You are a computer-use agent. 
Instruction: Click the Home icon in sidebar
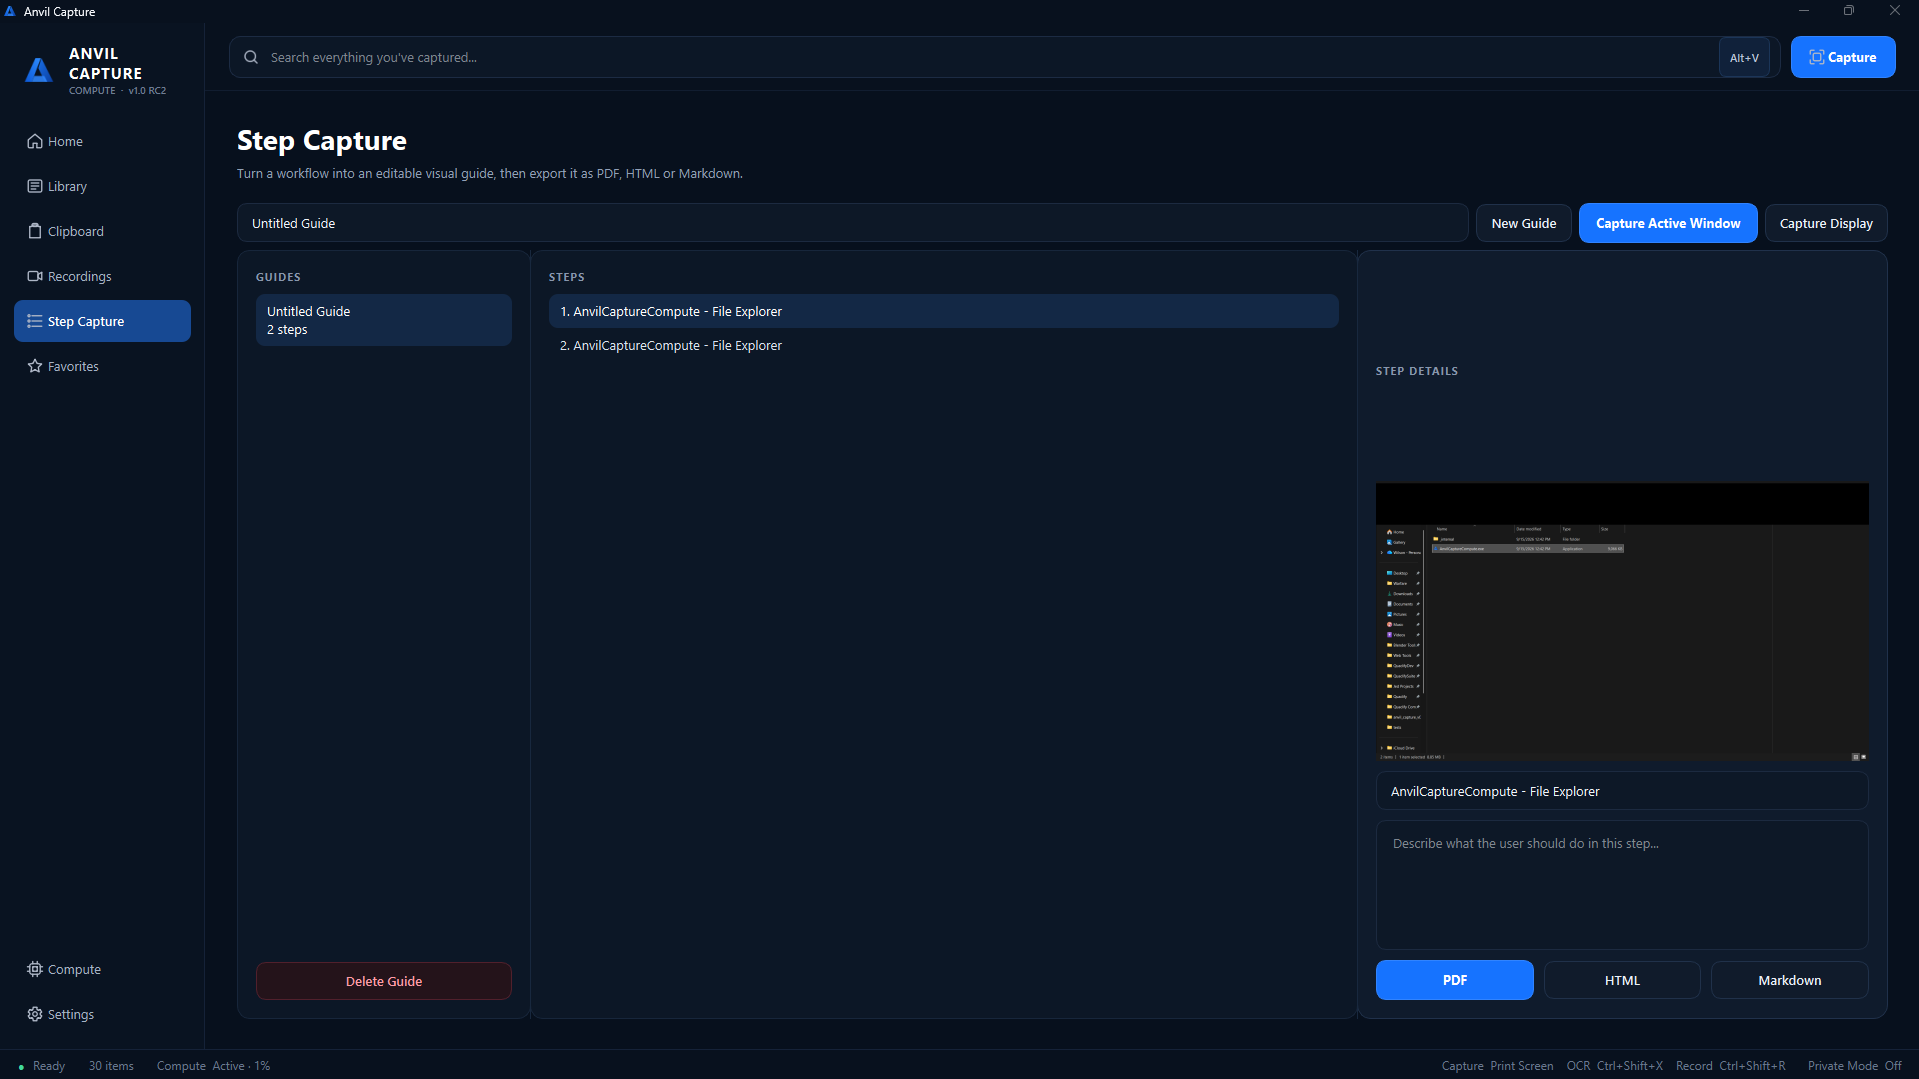tap(35, 141)
